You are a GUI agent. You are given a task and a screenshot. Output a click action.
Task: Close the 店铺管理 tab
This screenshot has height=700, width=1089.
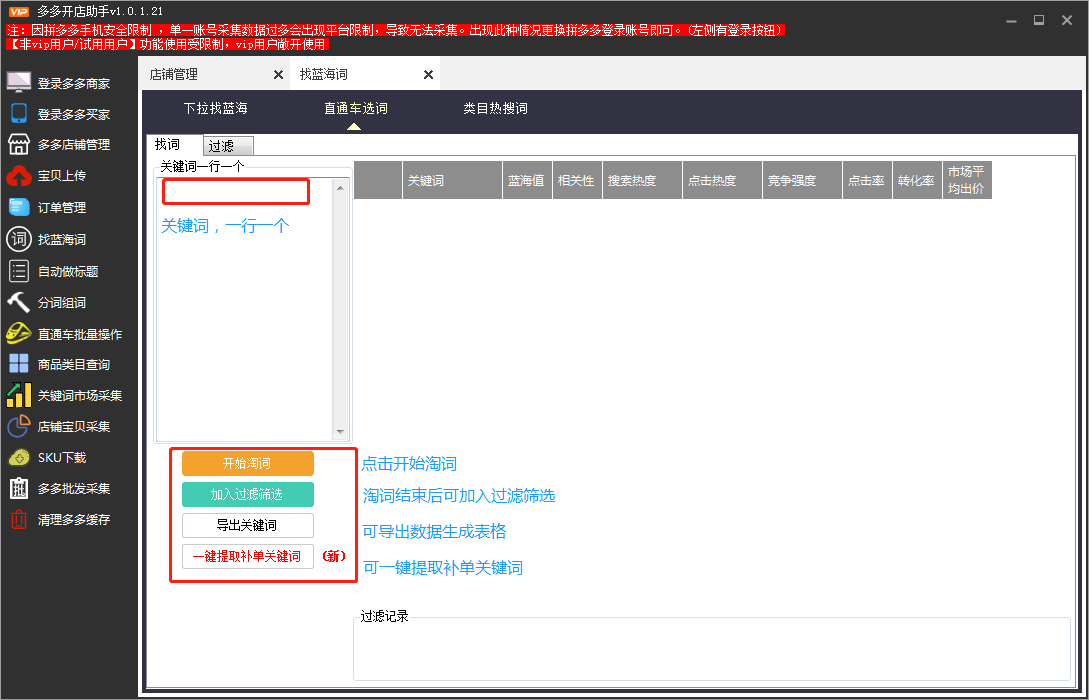pos(278,74)
